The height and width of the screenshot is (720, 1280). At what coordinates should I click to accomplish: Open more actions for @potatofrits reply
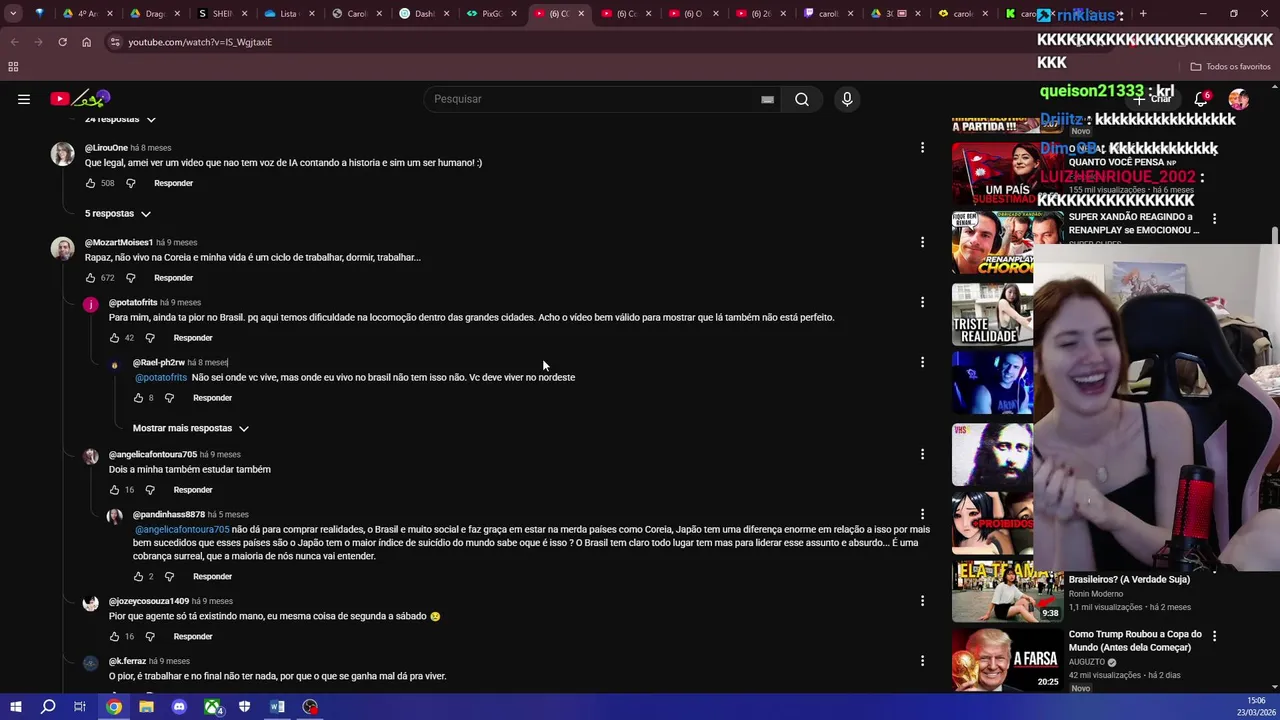[922, 302]
